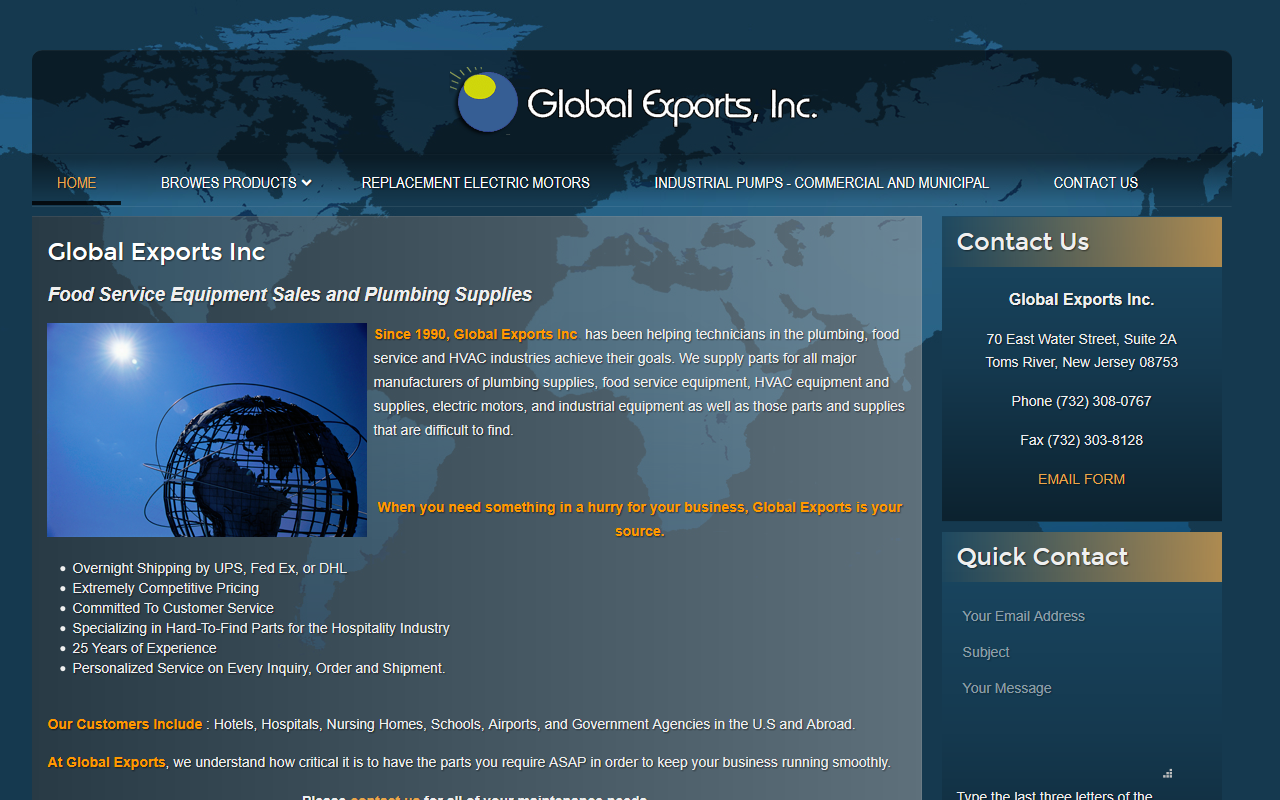This screenshot has width=1280, height=800.
Task: Click 'Personalized Service on Every Inquiry' bullet
Action: coord(259,668)
